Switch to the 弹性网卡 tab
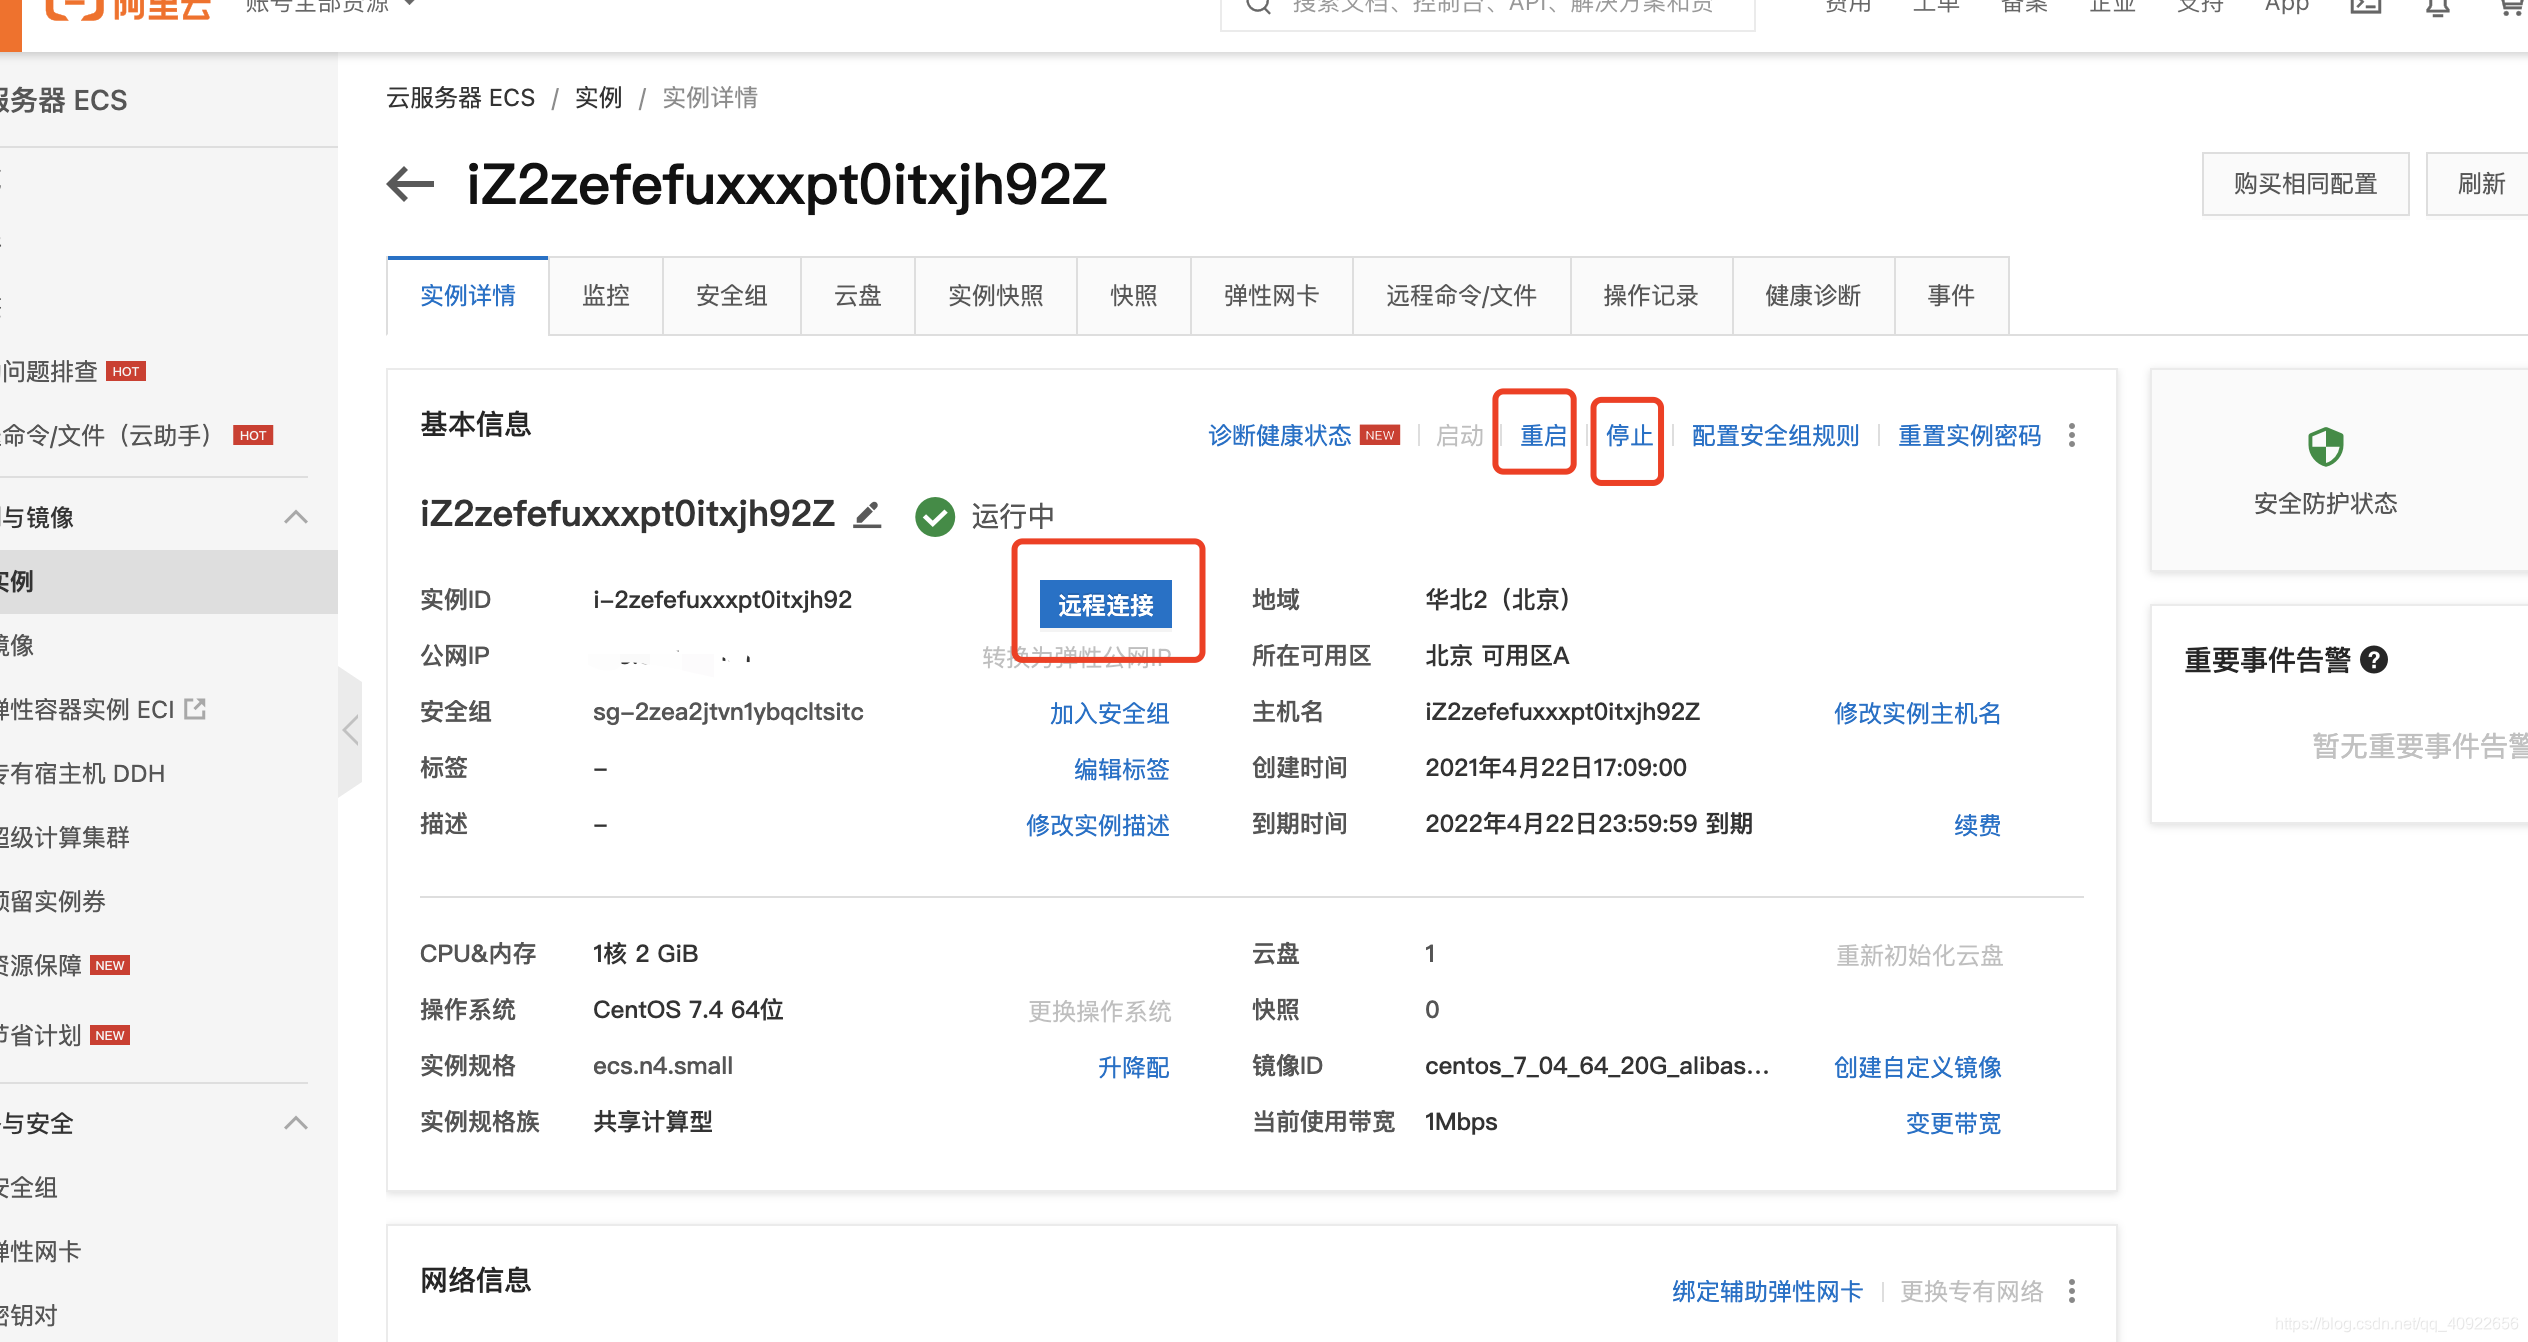This screenshot has width=2528, height=1342. pos(1272,295)
